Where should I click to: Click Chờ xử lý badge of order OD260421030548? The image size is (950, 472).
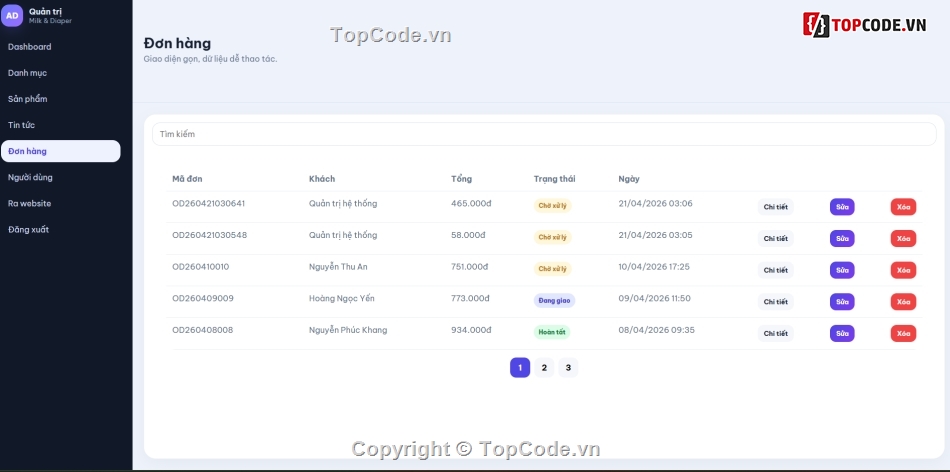pos(553,237)
